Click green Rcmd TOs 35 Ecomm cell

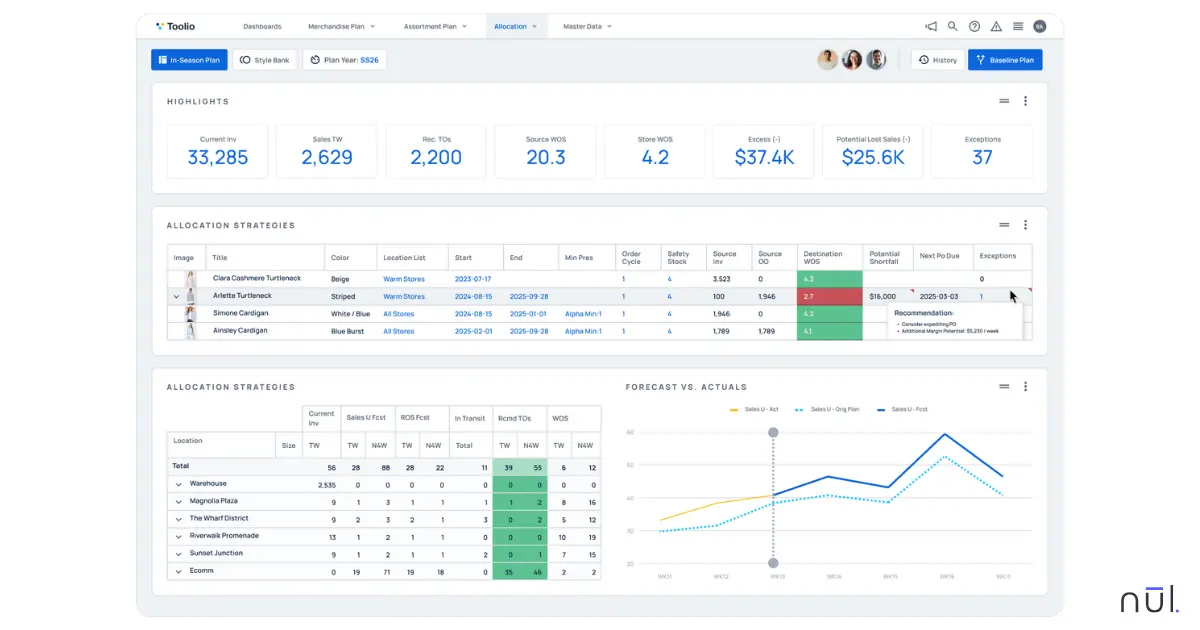[507, 571]
